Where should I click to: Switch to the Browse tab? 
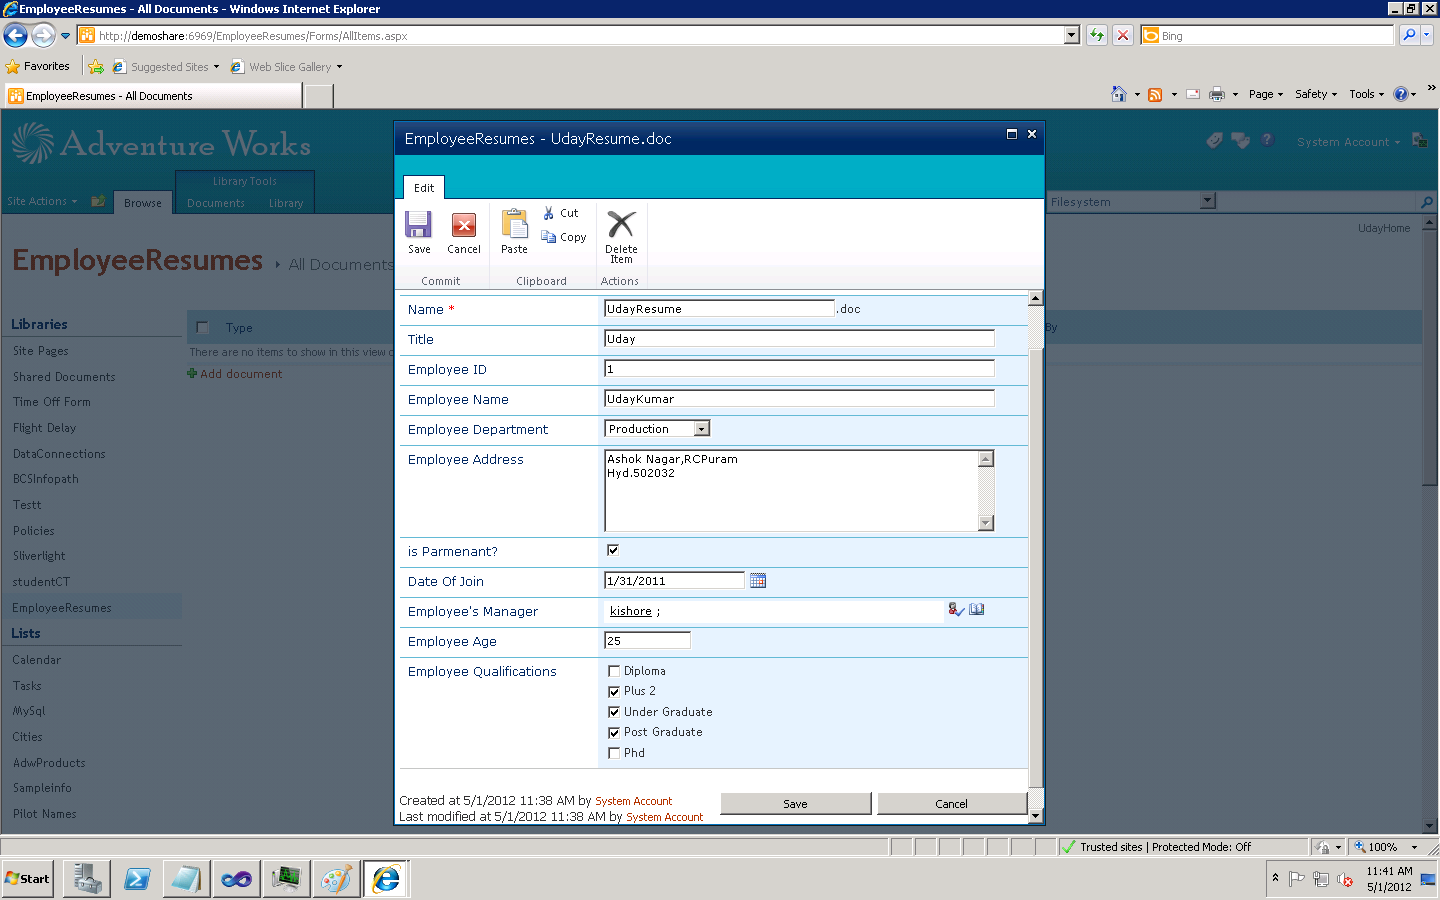143,202
